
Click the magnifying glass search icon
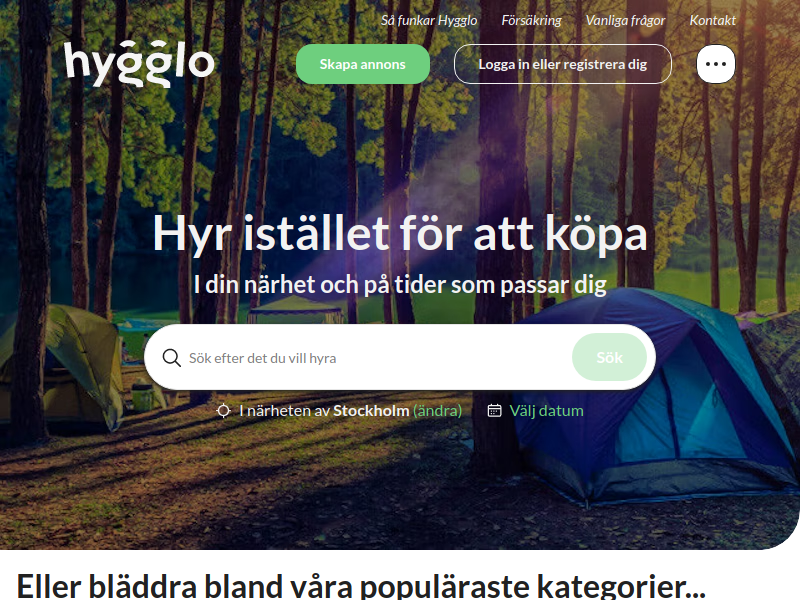[171, 358]
